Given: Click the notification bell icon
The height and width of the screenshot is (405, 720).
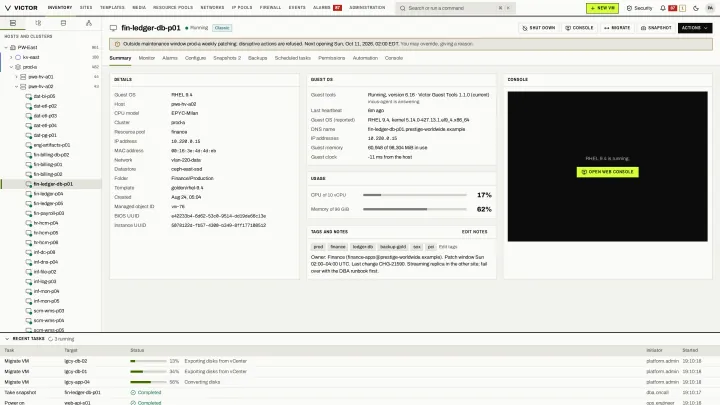Looking at the screenshot, I should [x=663, y=8].
